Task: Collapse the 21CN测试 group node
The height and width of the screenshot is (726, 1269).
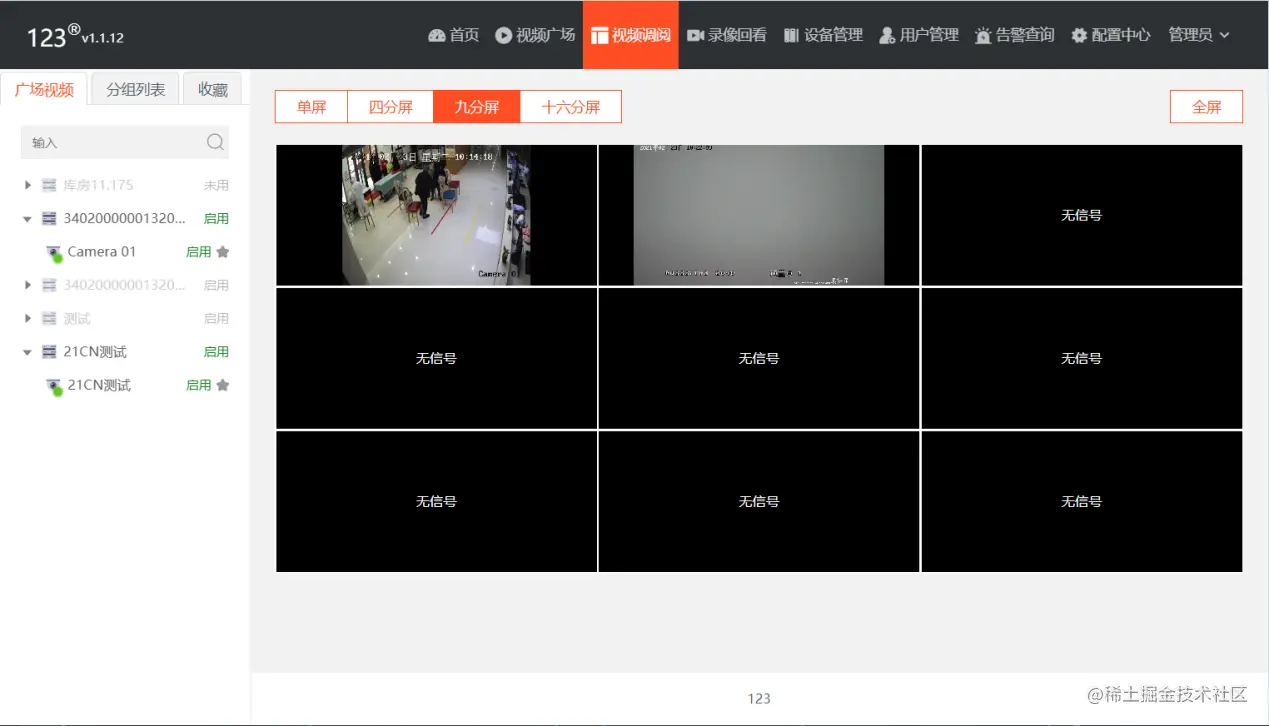Action: pyautogui.click(x=27, y=352)
